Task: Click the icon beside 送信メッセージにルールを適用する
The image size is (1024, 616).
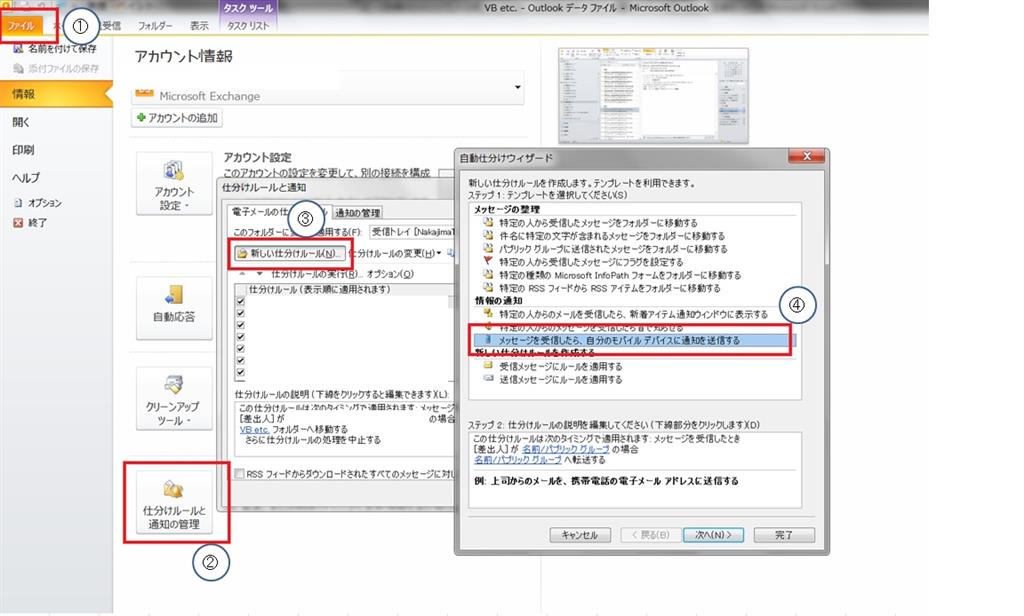Action: (488, 379)
